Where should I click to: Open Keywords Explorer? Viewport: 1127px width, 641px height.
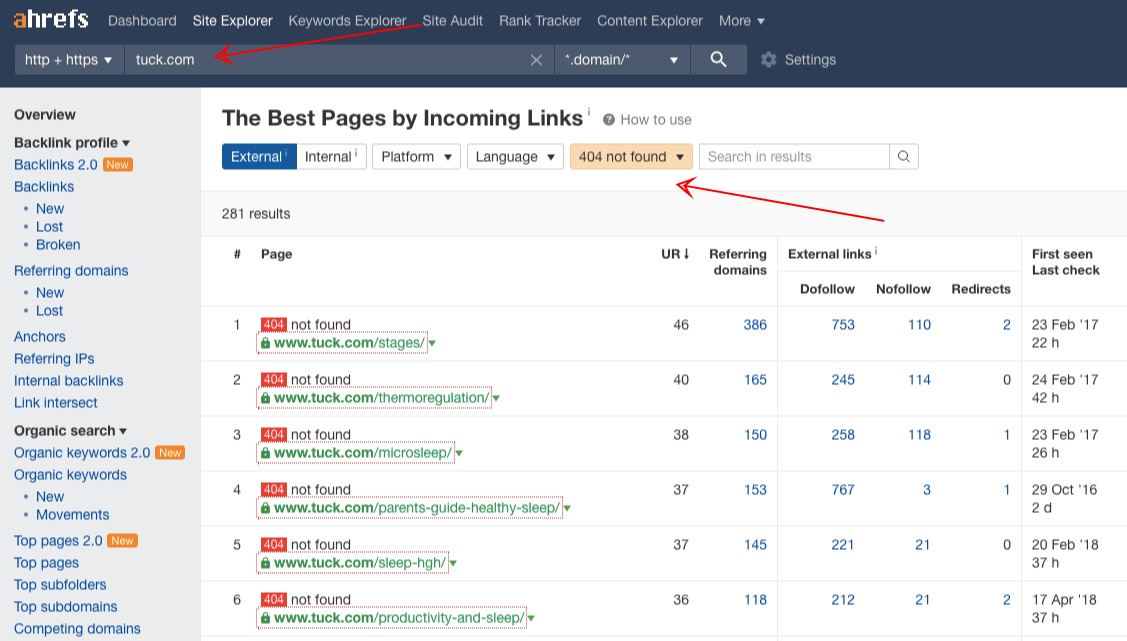pos(347,21)
